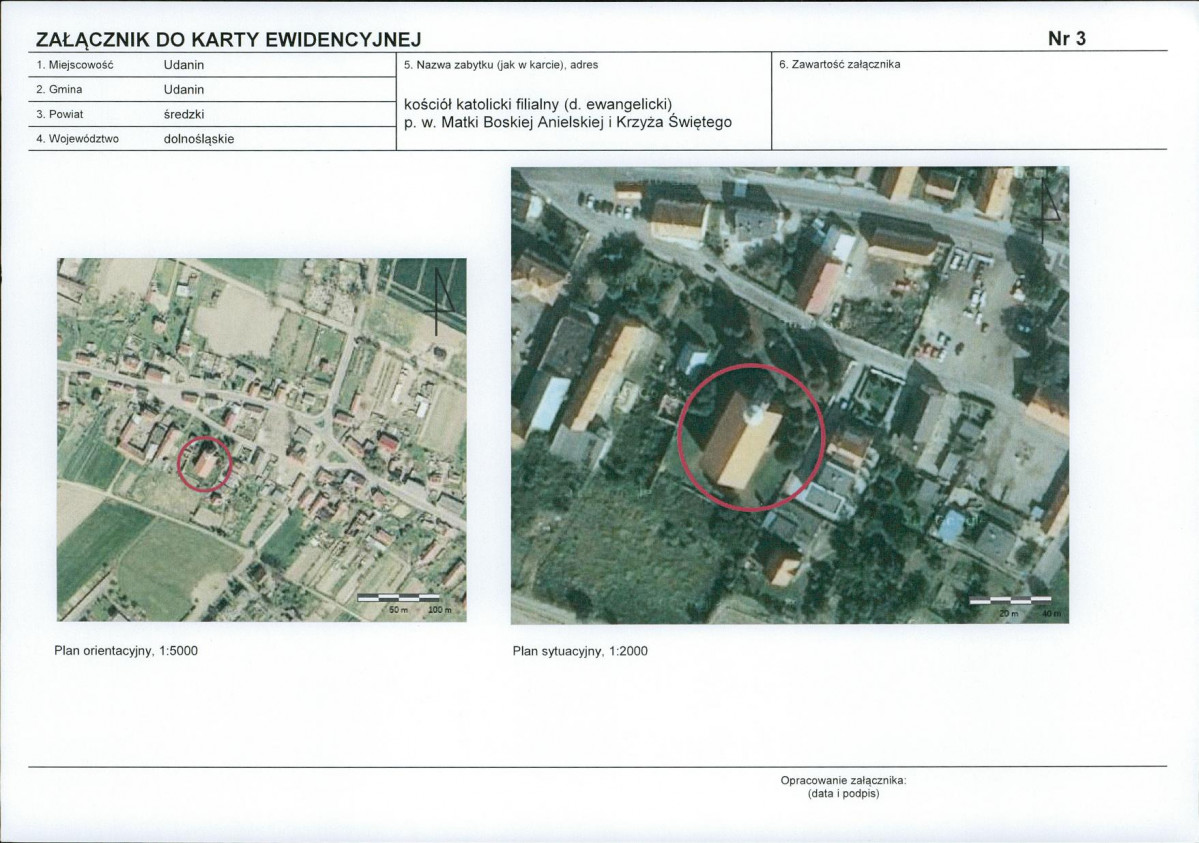
Task: Click the red circle on the orientation plan
Action: (204, 464)
